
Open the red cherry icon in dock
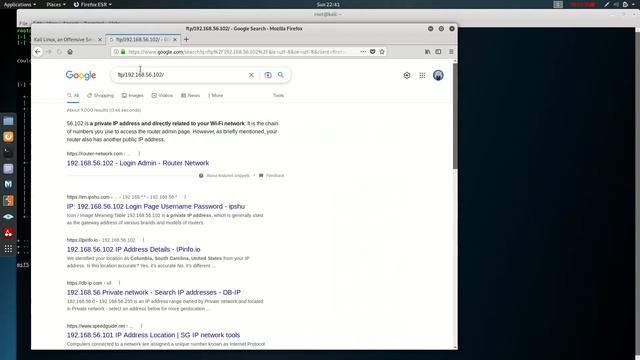tap(8, 233)
